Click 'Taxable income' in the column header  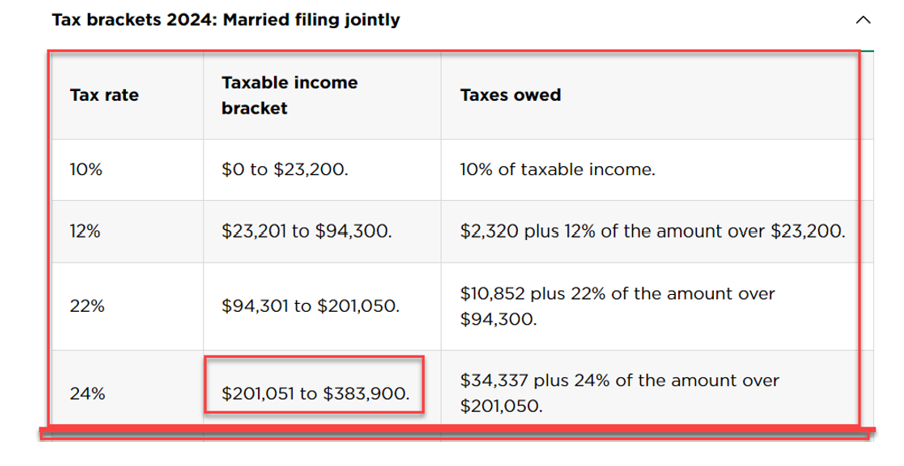tap(289, 83)
